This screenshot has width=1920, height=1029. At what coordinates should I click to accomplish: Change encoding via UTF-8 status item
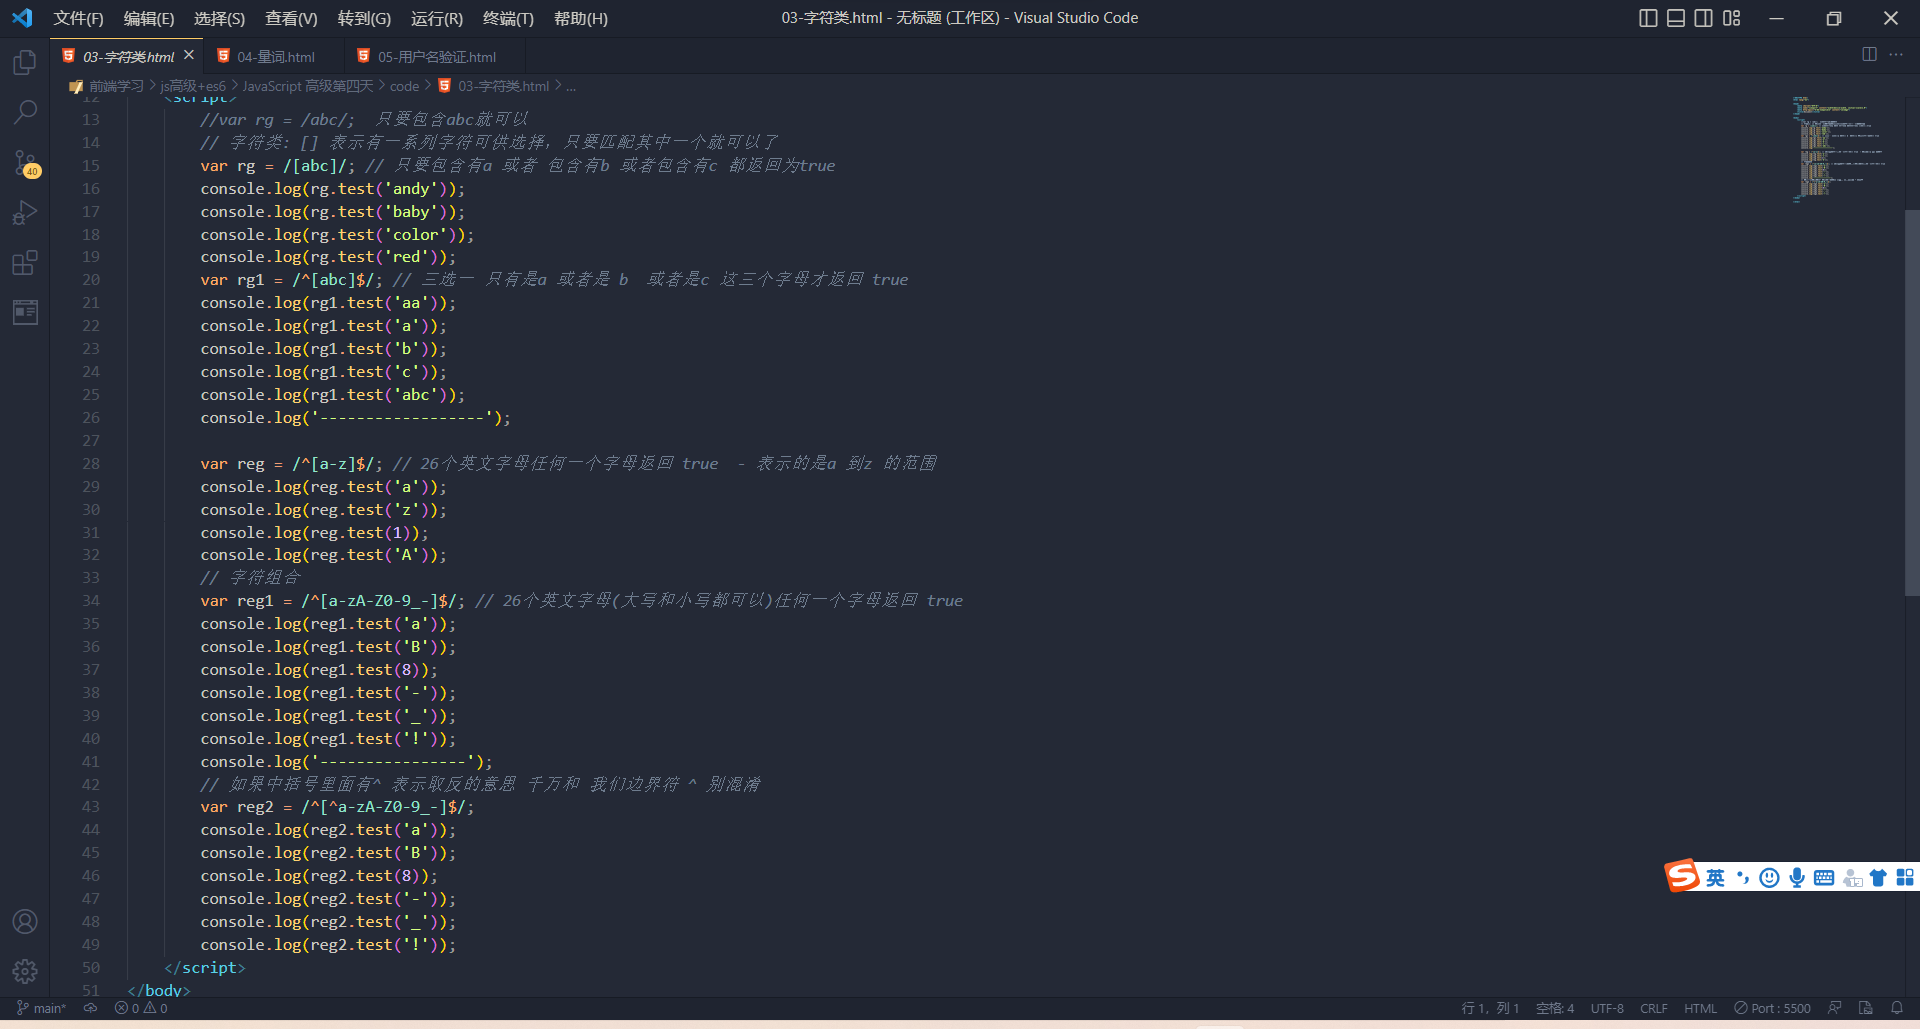[1607, 1008]
